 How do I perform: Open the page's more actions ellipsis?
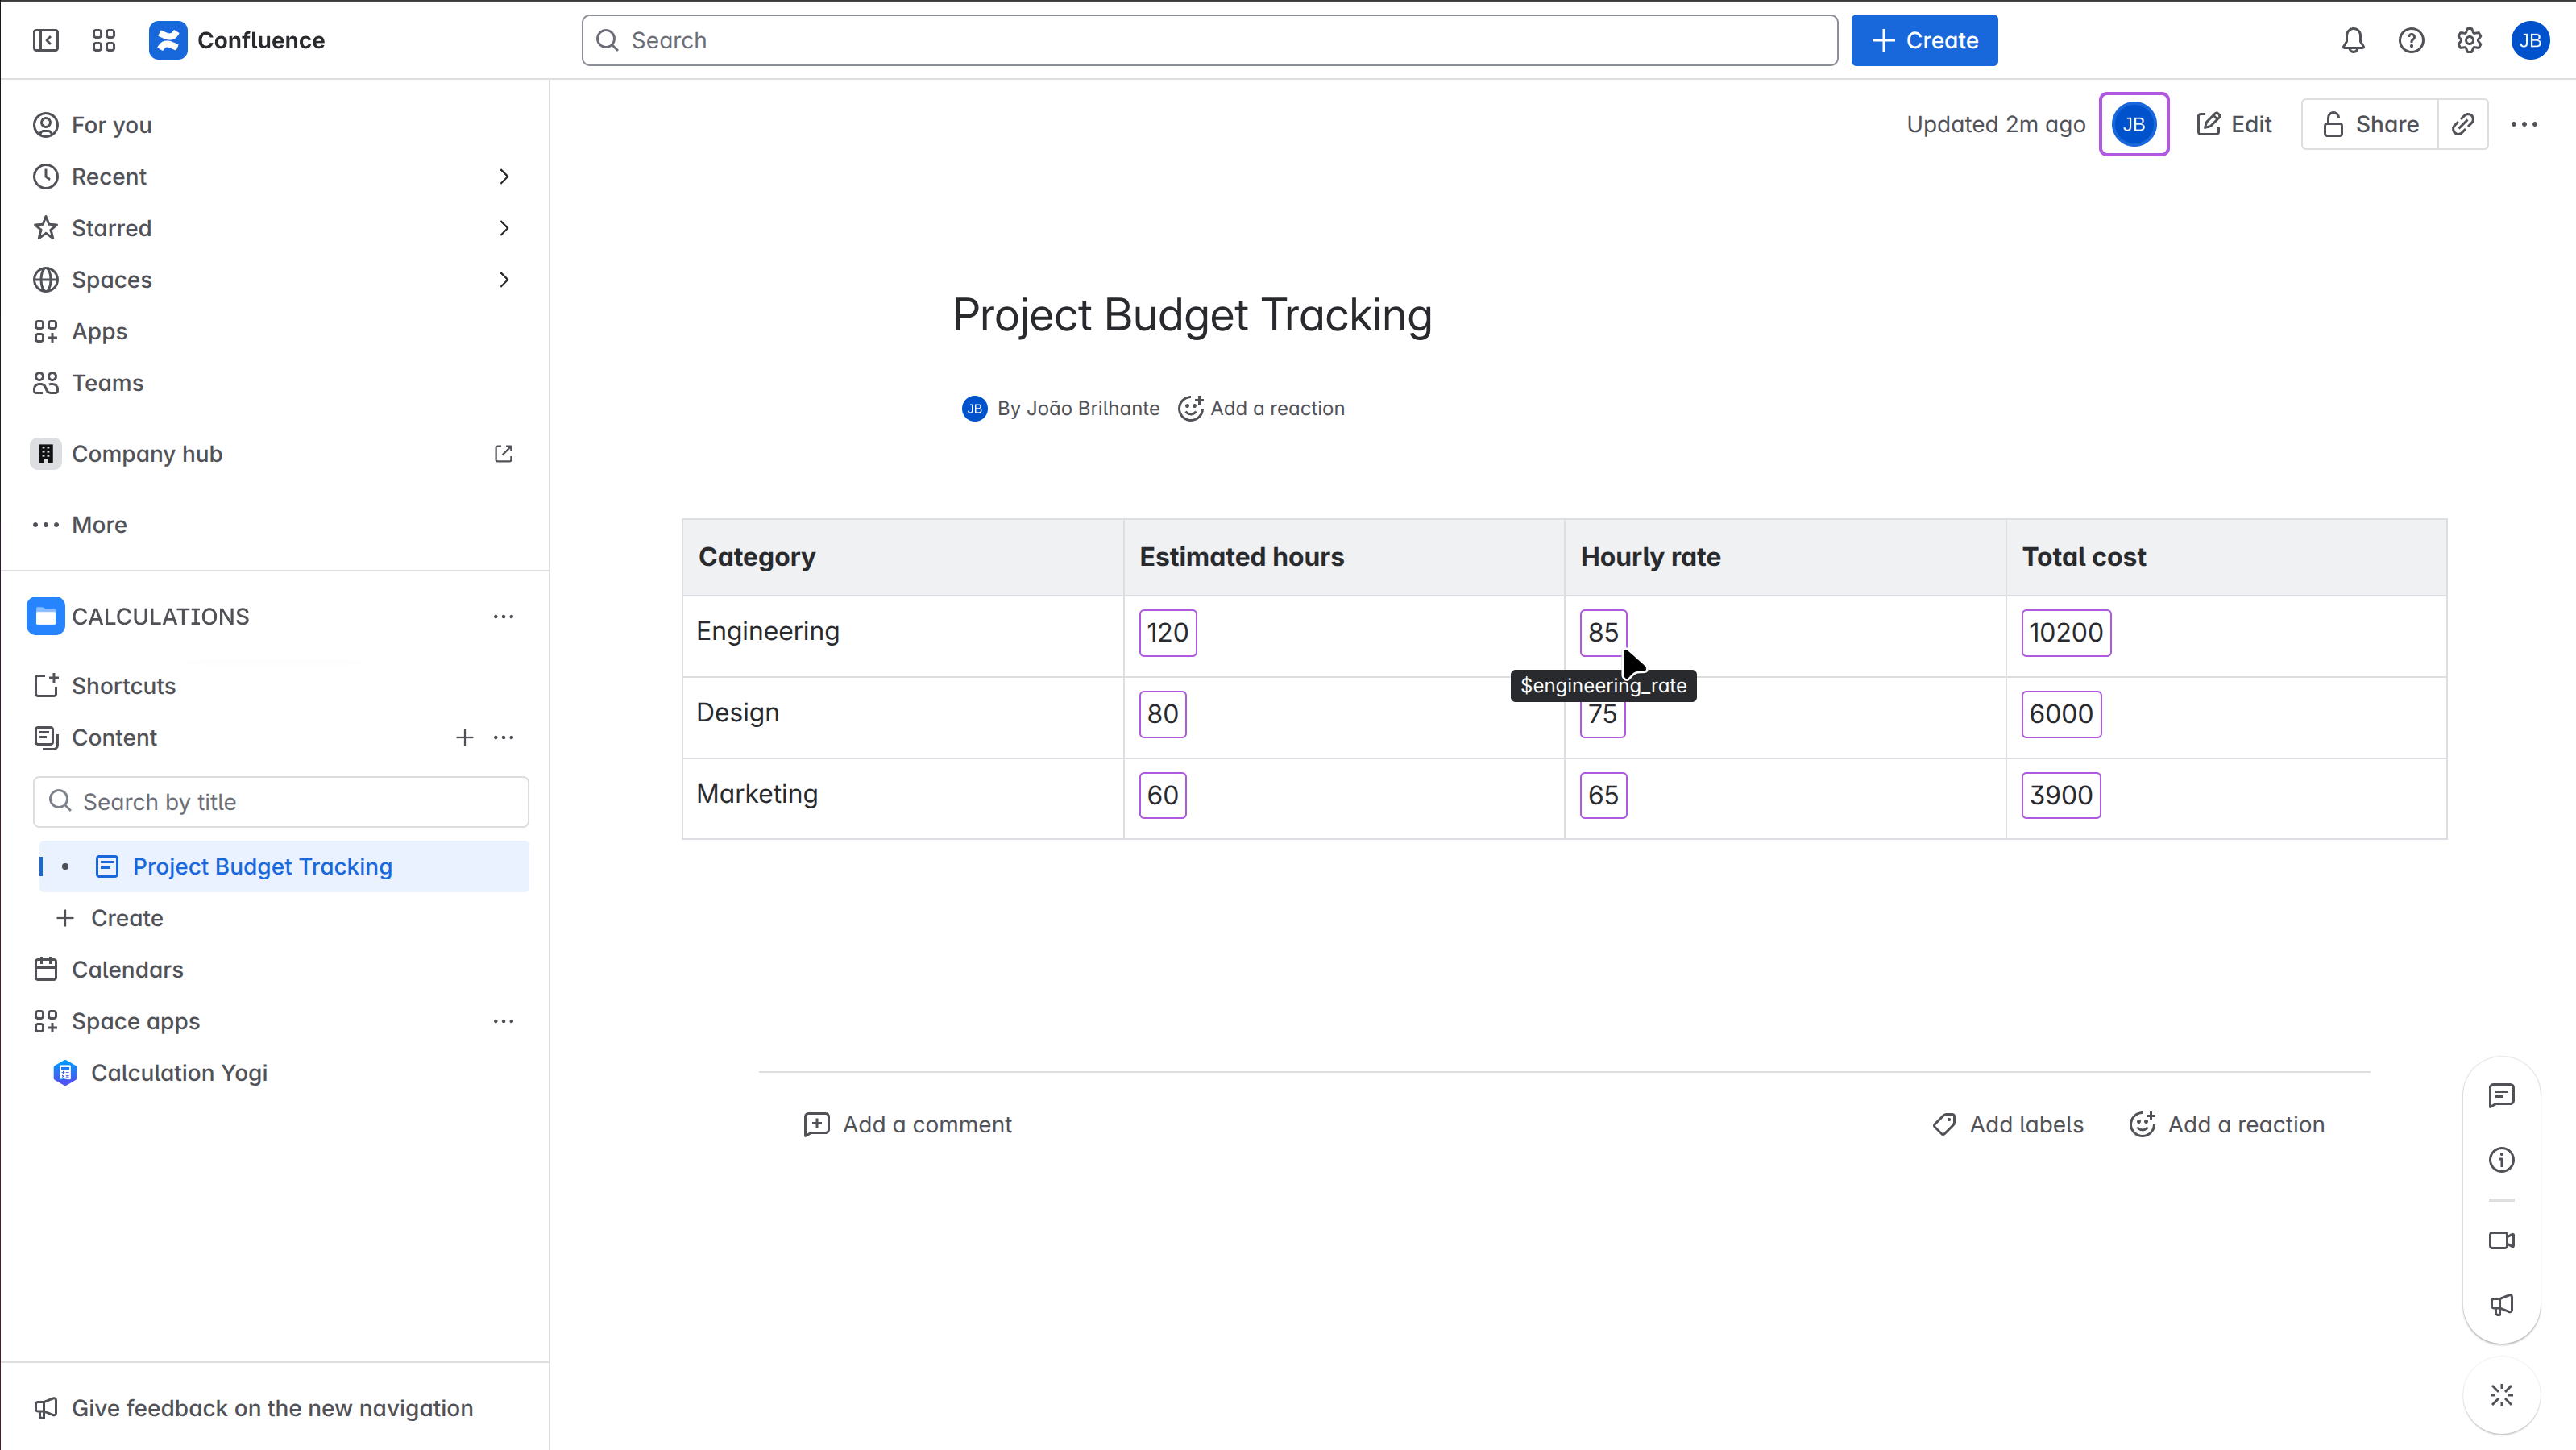[2524, 124]
